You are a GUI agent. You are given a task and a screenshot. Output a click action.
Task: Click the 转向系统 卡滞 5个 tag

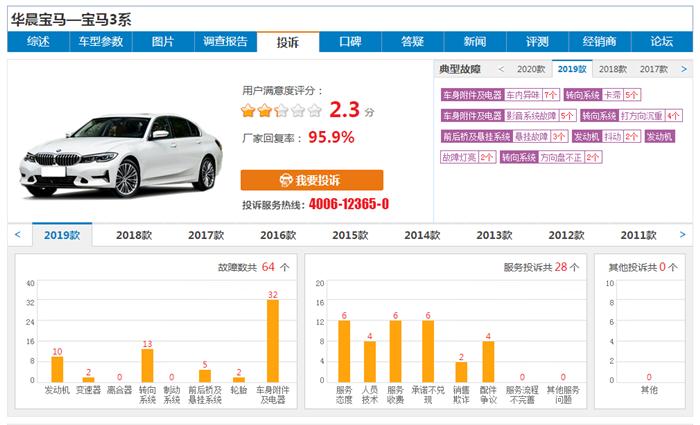point(602,95)
